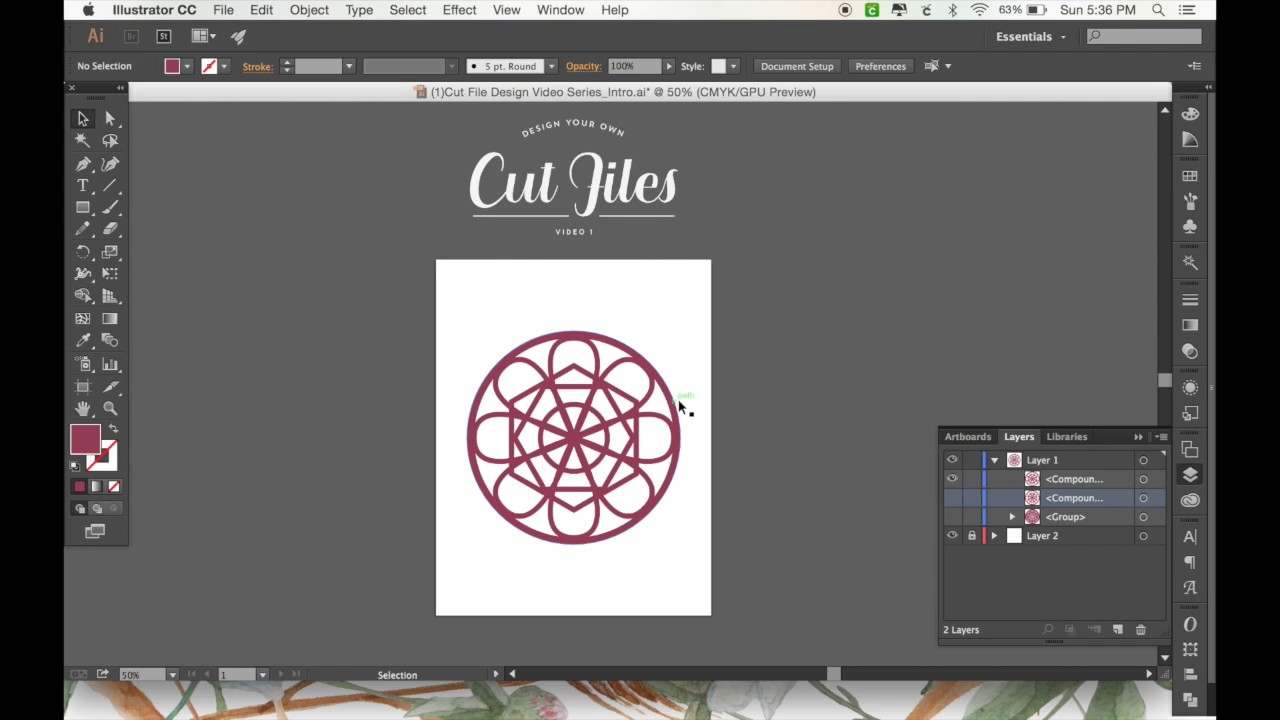The width and height of the screenshot is (1280, 720).
Task: Open the Window menu
Action: [560, 10]
